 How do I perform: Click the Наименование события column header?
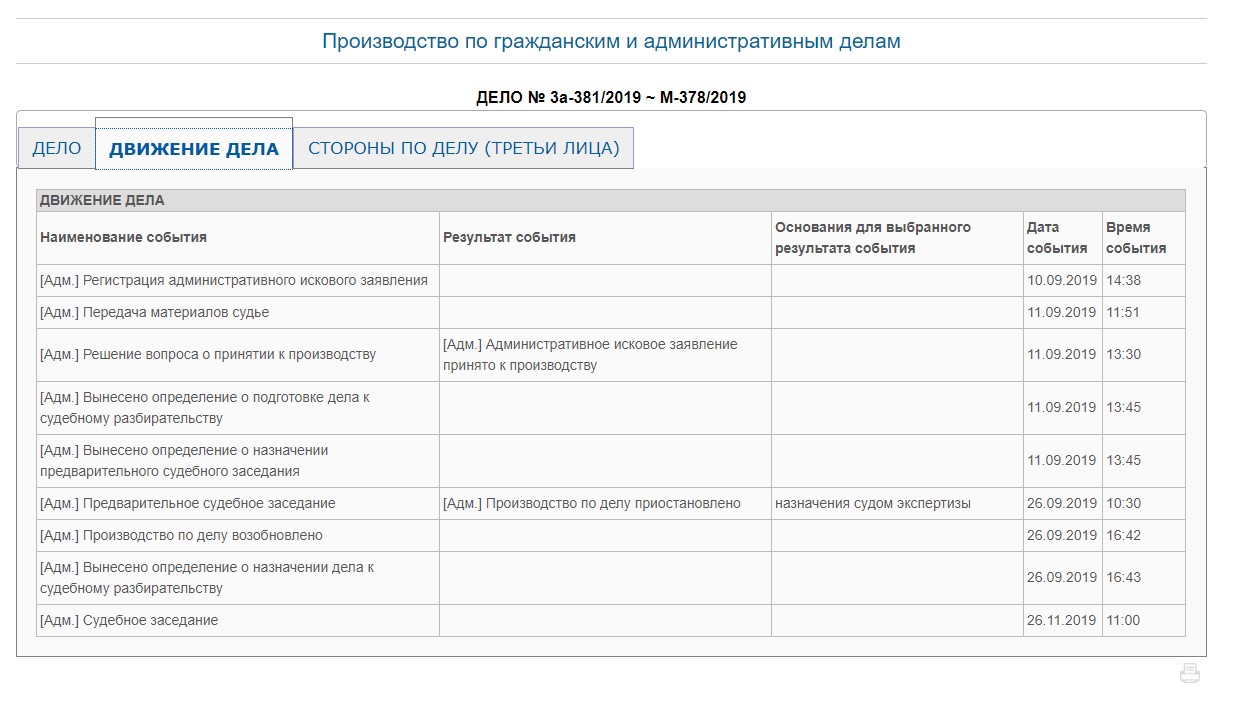click(x=124, y=238)
